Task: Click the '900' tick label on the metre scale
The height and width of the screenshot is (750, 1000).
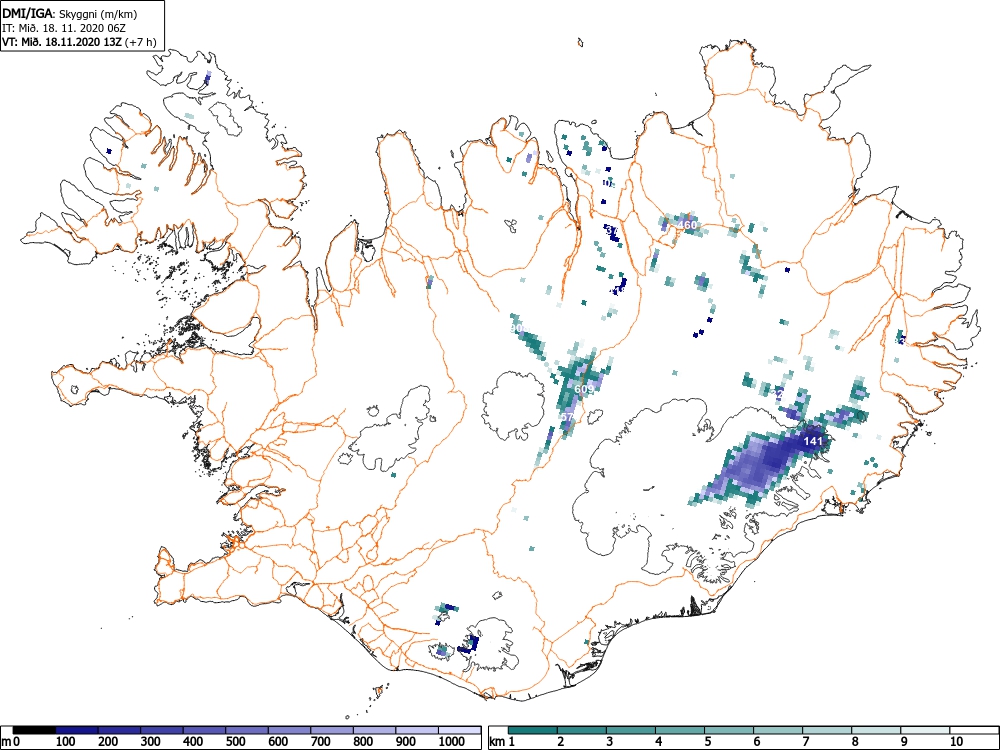Action: (406, 742)
